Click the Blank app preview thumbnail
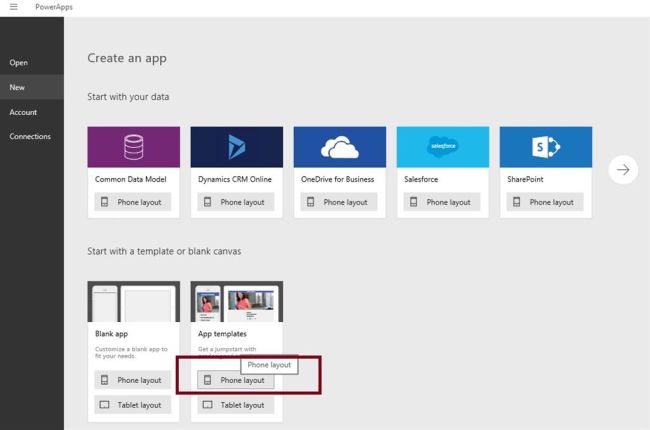This screenshot has width=650, height=430. 133,301
